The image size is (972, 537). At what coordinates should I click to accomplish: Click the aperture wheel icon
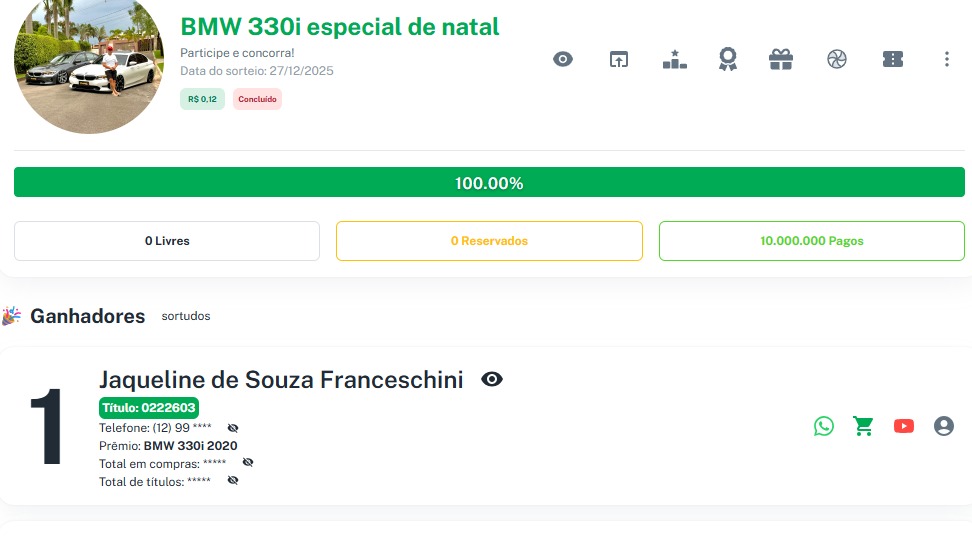point(837,60)
